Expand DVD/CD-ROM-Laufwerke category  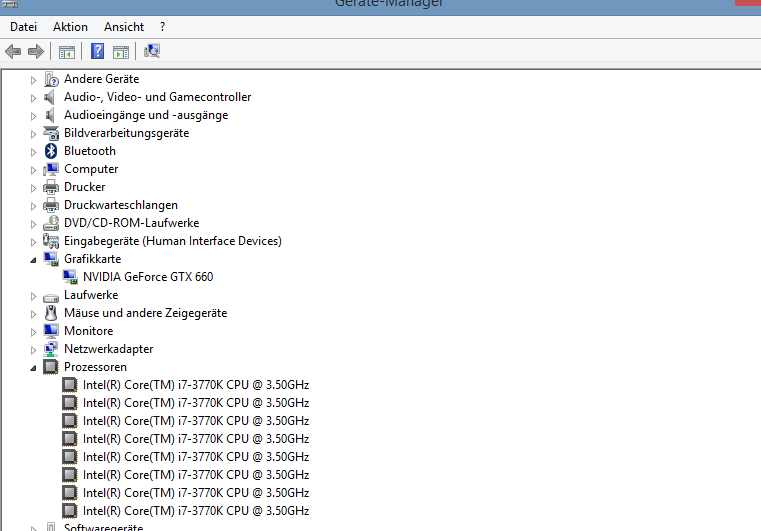pos(33,224)
